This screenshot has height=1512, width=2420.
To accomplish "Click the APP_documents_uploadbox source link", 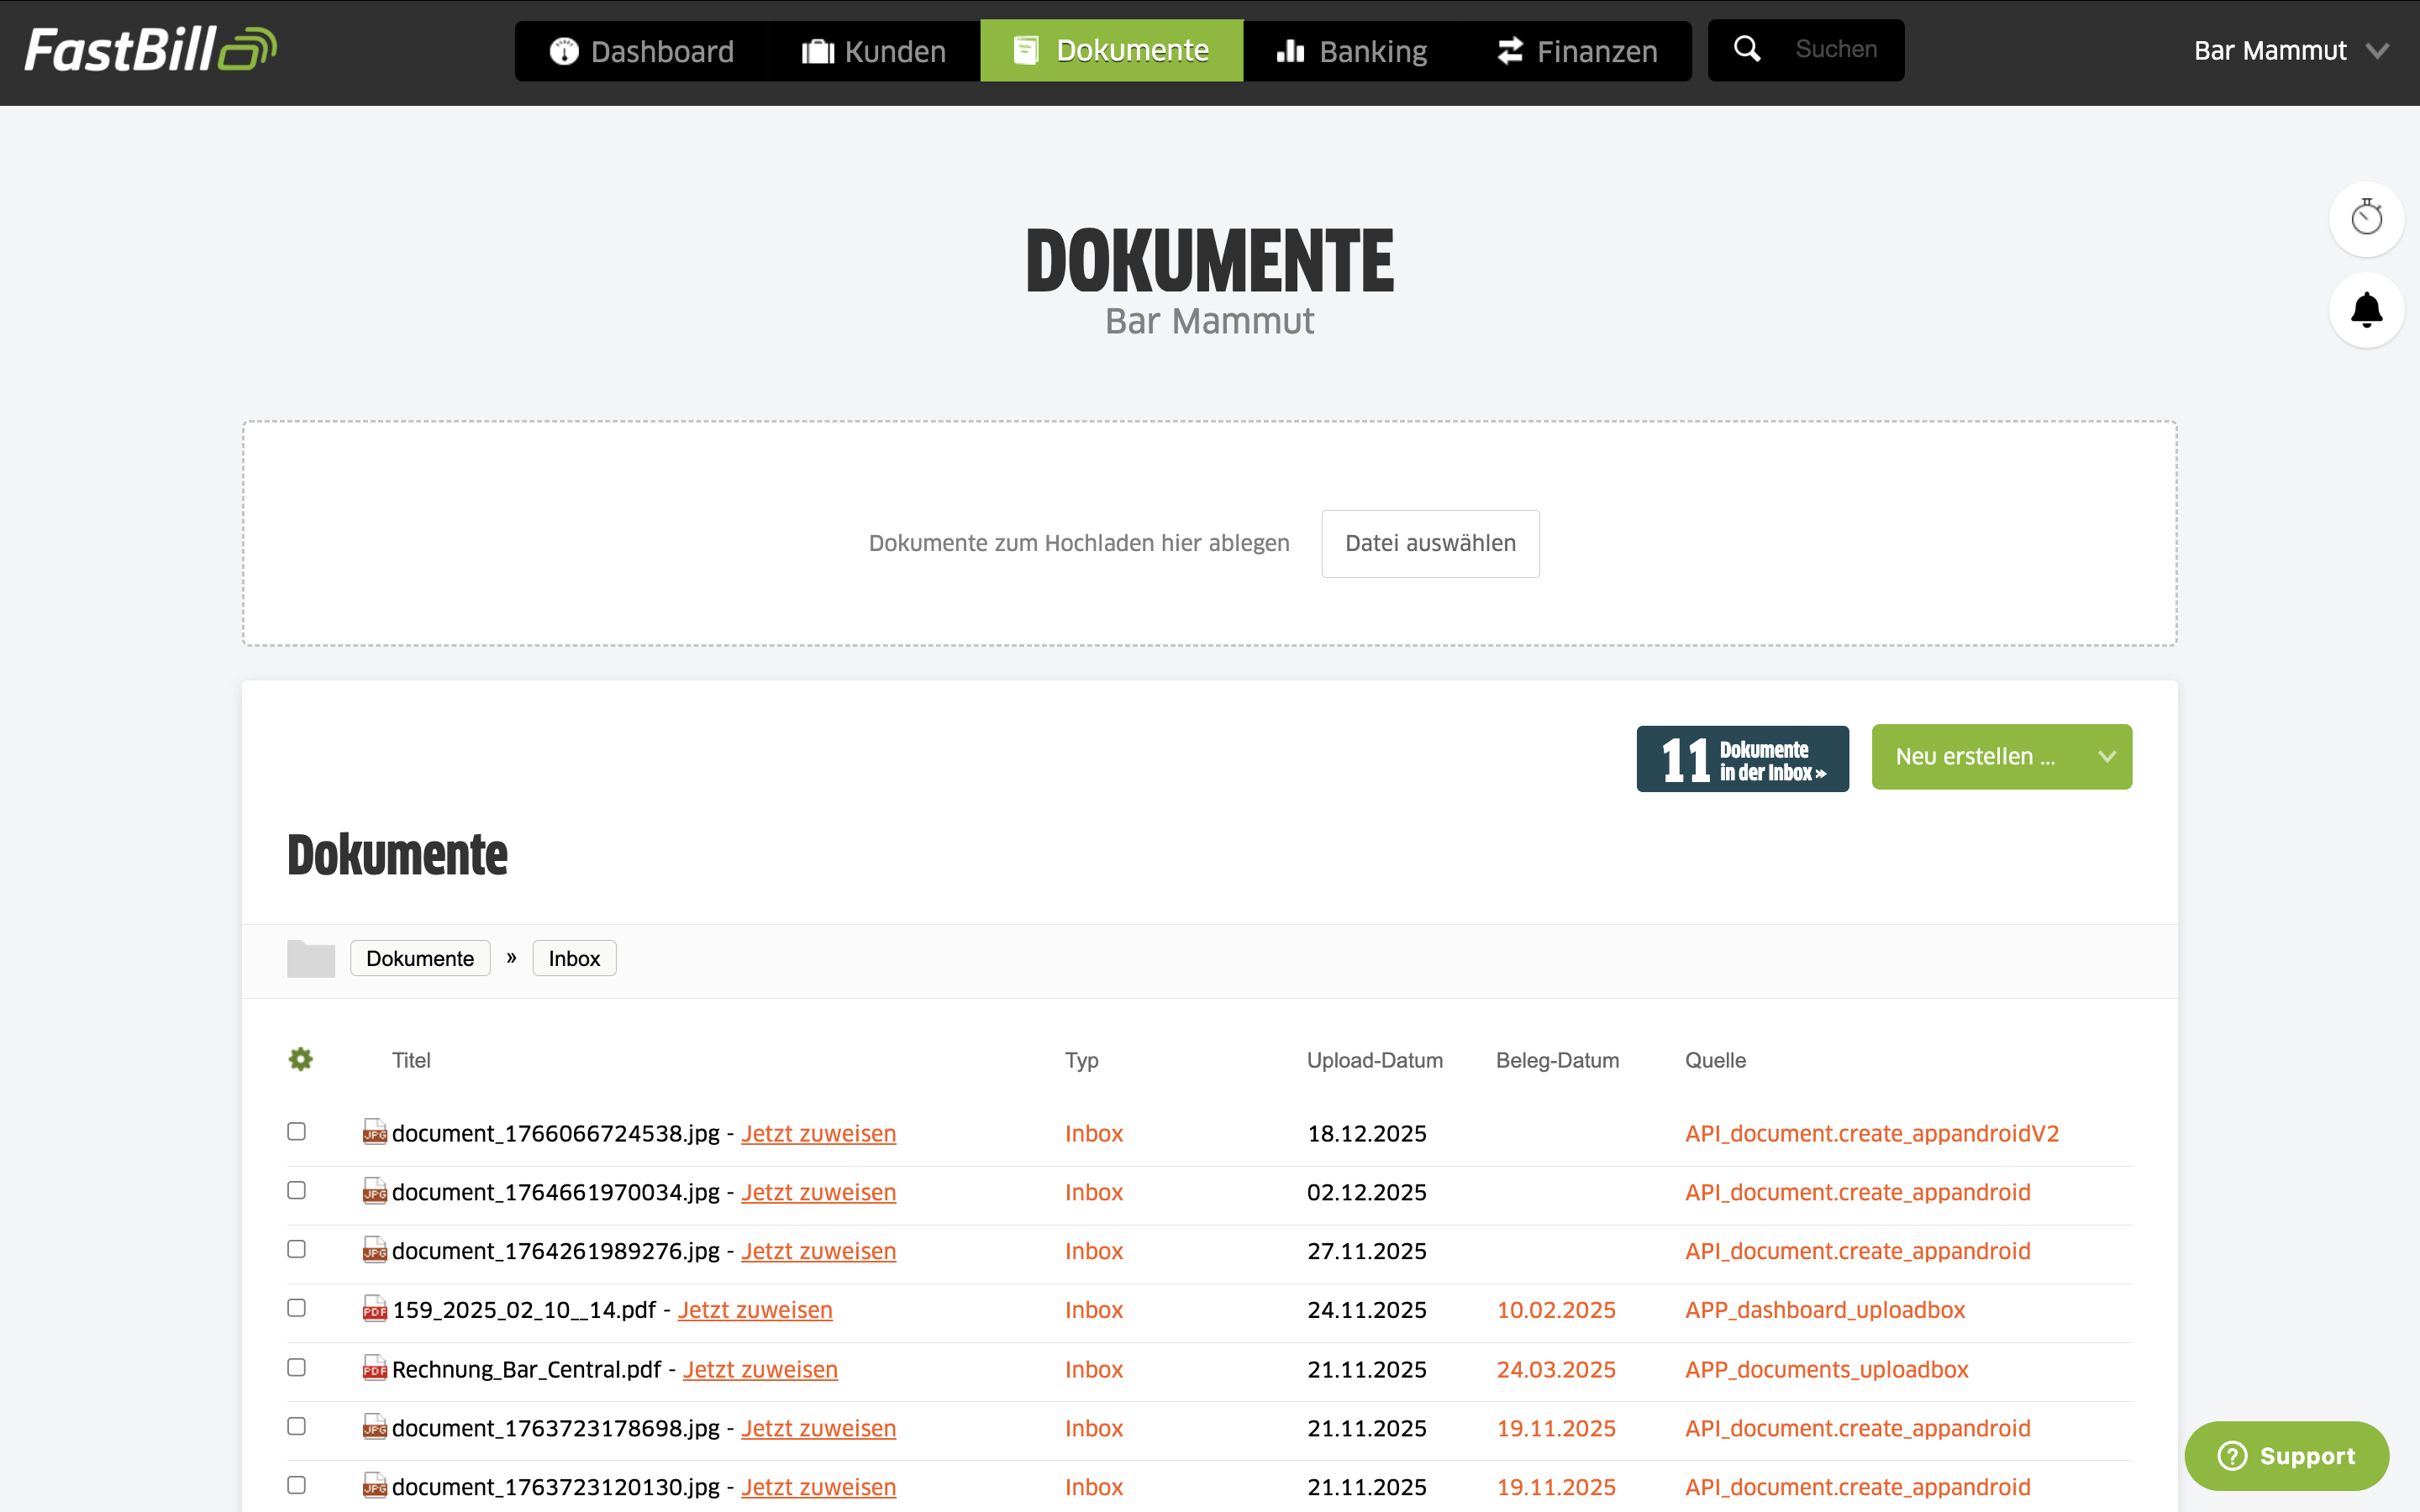I will click(x=1827, y=1369).
